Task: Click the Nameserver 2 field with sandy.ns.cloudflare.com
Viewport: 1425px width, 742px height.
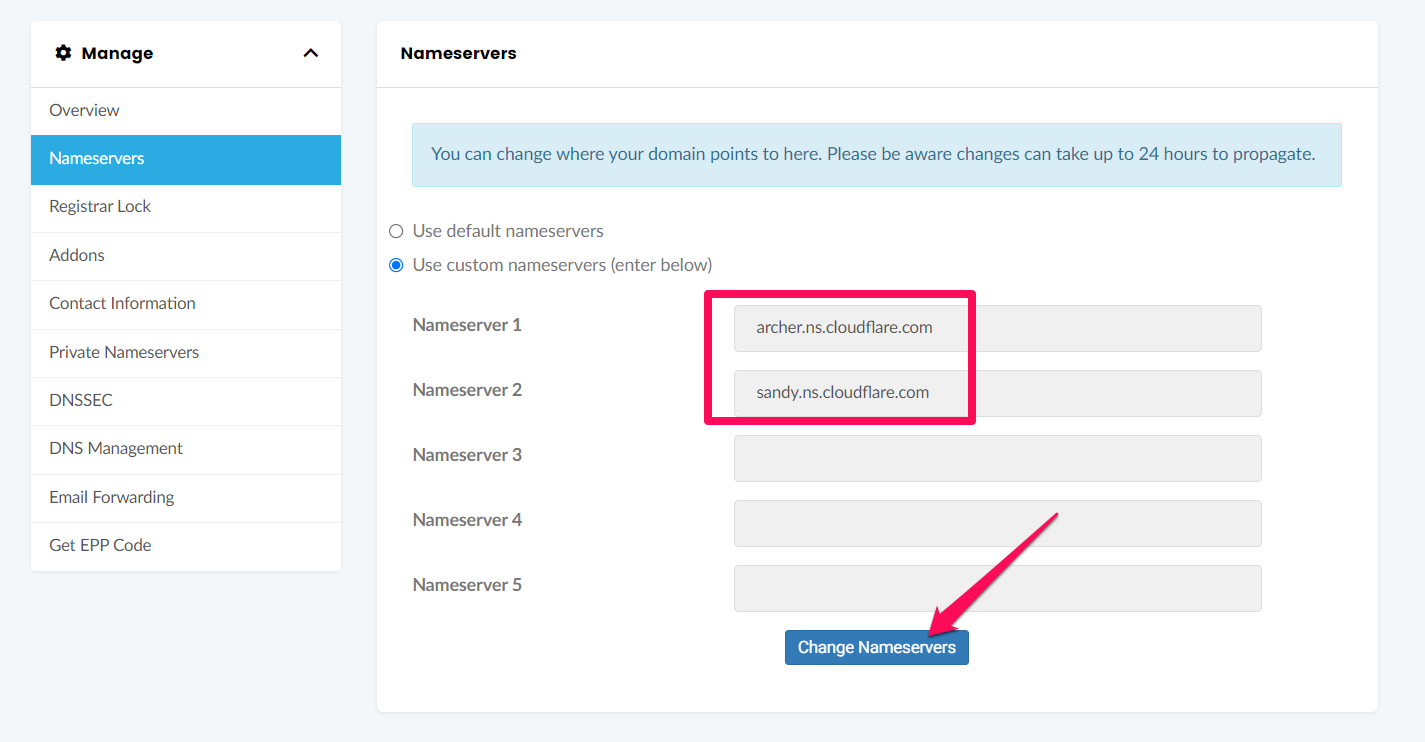Action: pyautogui.click(x=997, y=393)
